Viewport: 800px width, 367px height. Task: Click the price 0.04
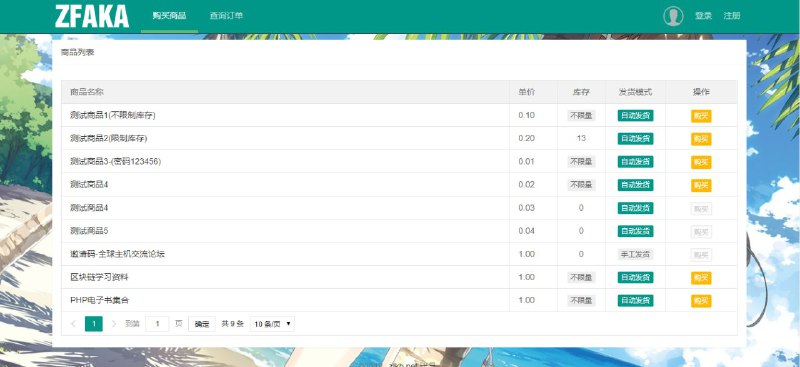tap(526, 231)
